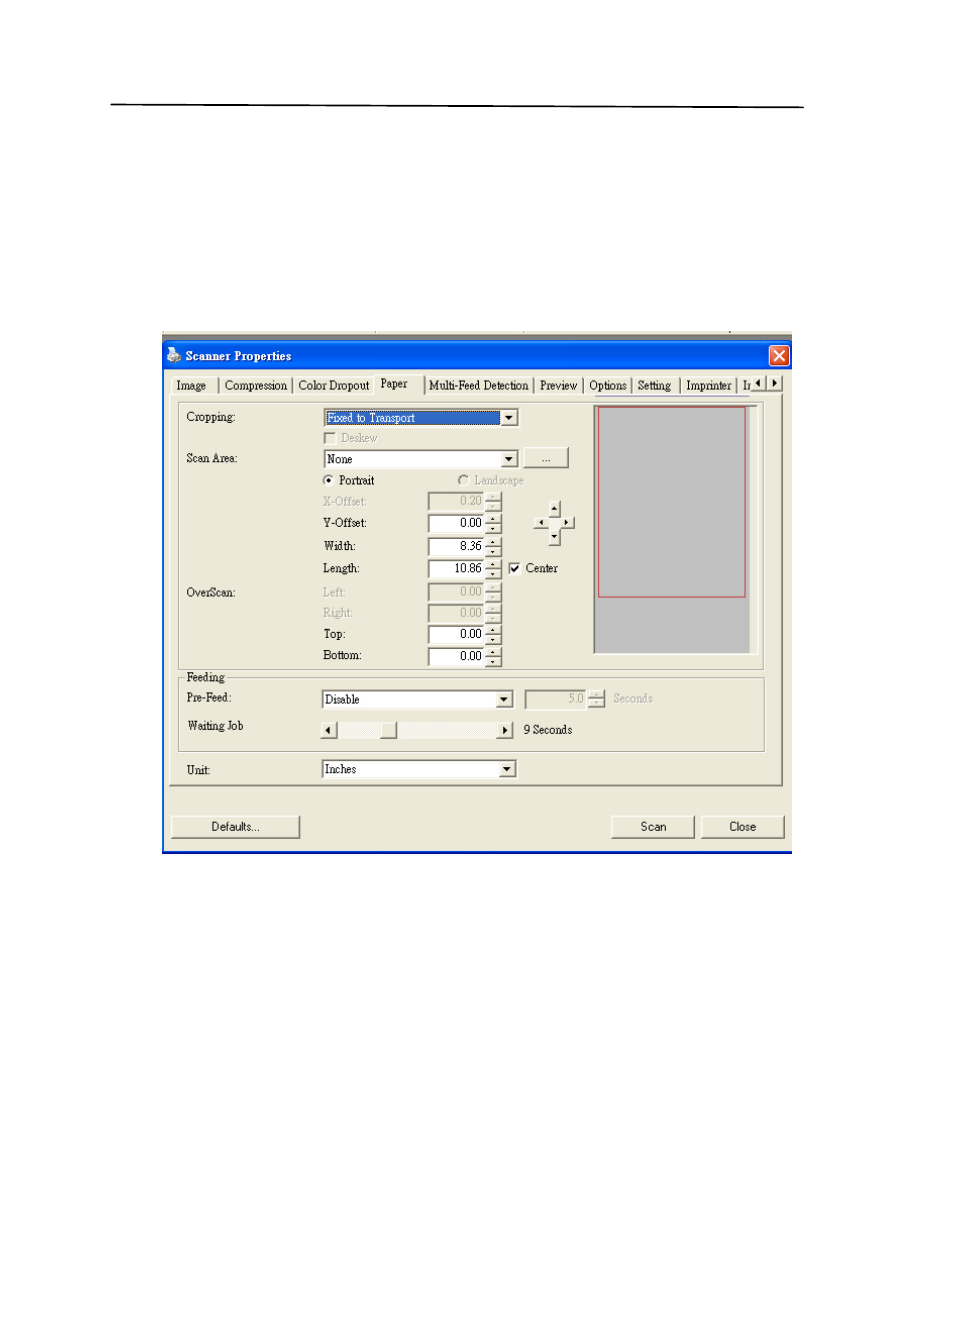This screenshot has height=1336, width=954.
Task: Increase the OverScan Bottom value
Action: coord(493,651)
